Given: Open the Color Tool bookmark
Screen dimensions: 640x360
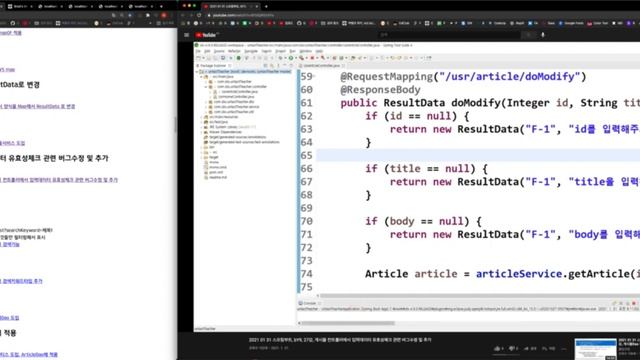Looking at the screenshot, I should pyautogui.click(x=598, y=23).
